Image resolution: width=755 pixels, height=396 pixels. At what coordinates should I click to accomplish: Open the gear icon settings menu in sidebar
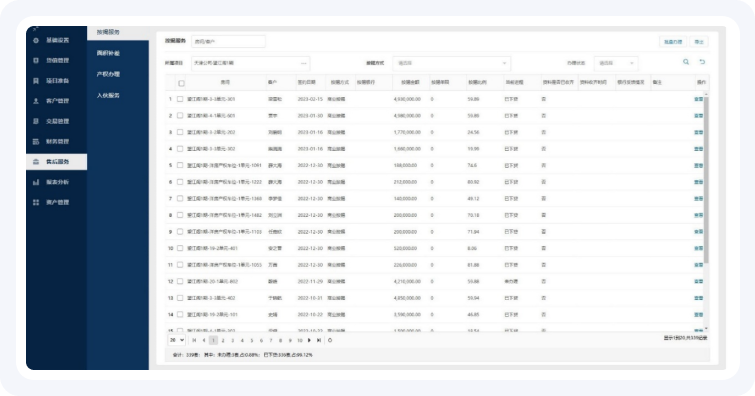tap(36, 40)
